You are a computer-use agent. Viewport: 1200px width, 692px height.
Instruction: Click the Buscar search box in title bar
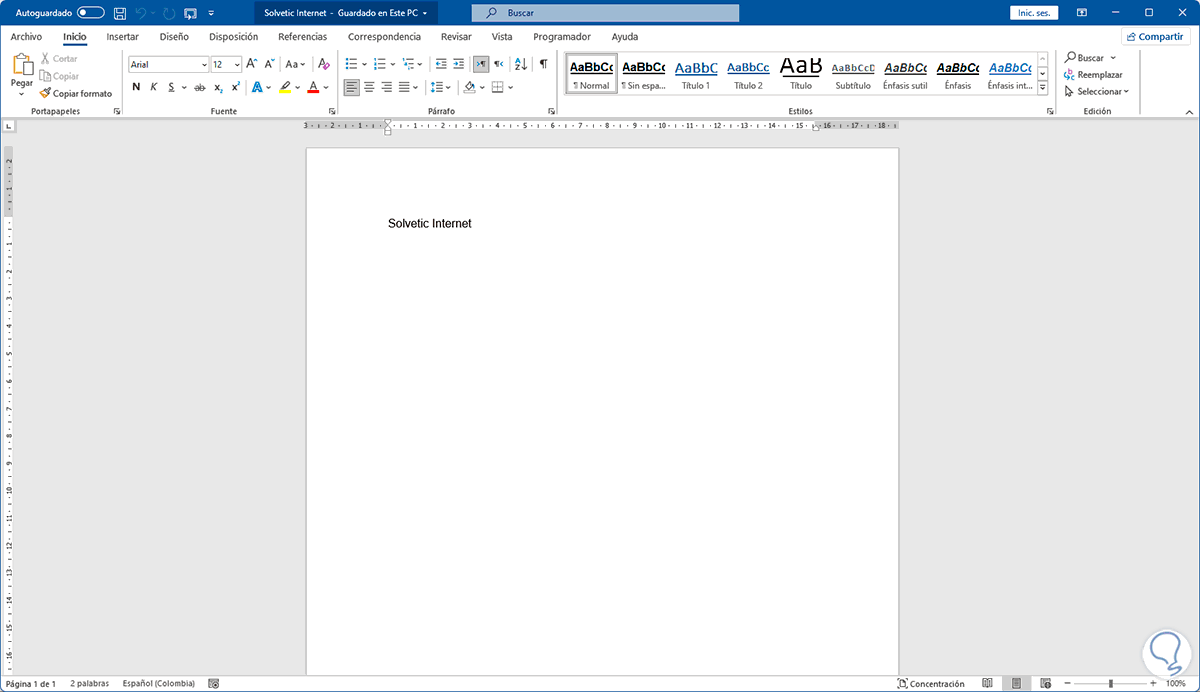(605, 13)
